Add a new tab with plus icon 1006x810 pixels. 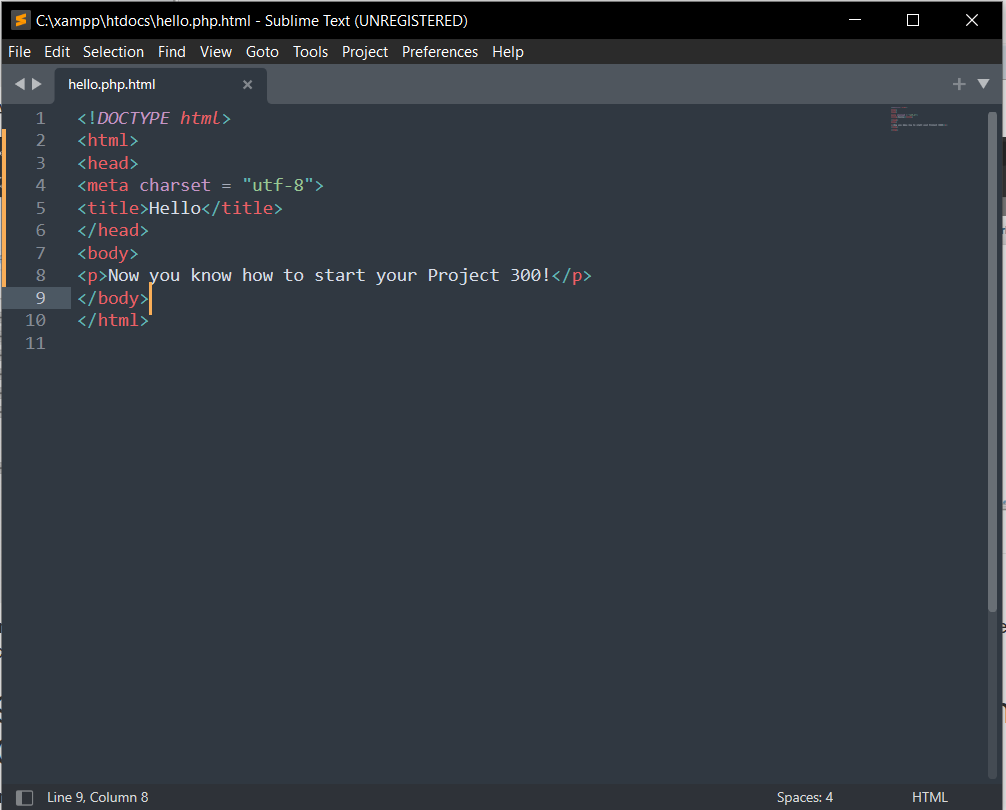coord(959,84)
